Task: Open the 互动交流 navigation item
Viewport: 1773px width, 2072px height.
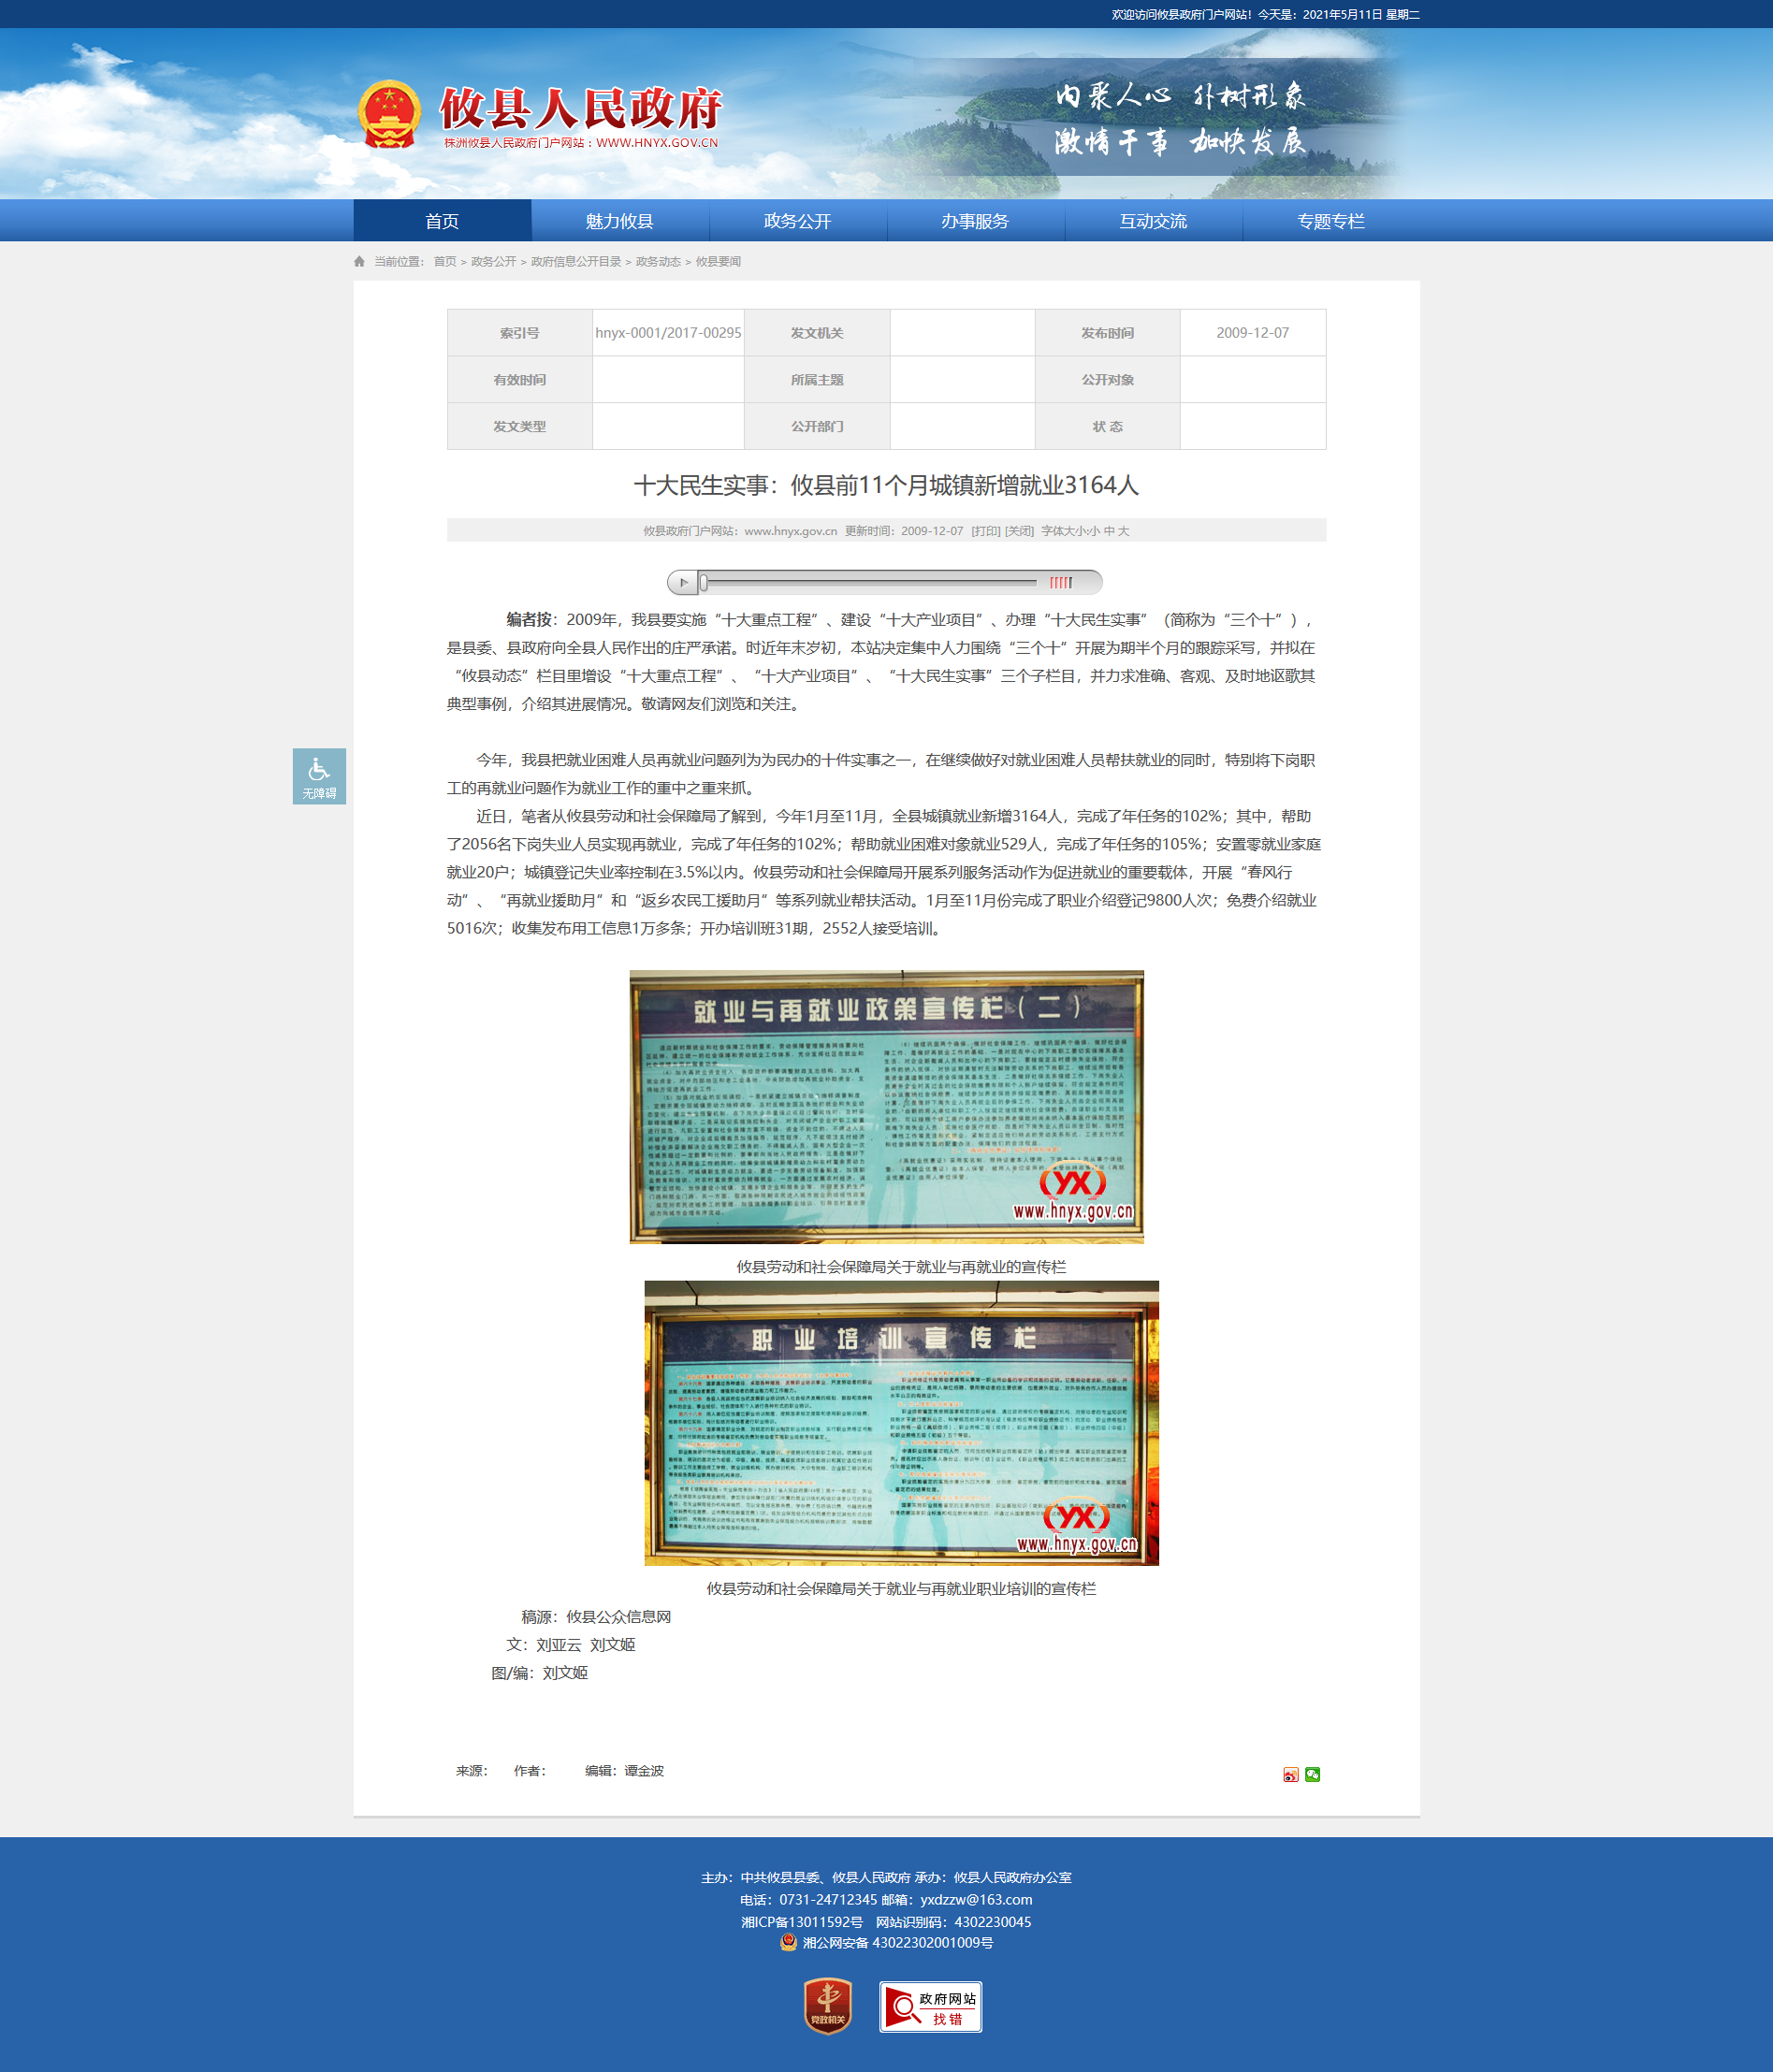Action: [1153, 221]
